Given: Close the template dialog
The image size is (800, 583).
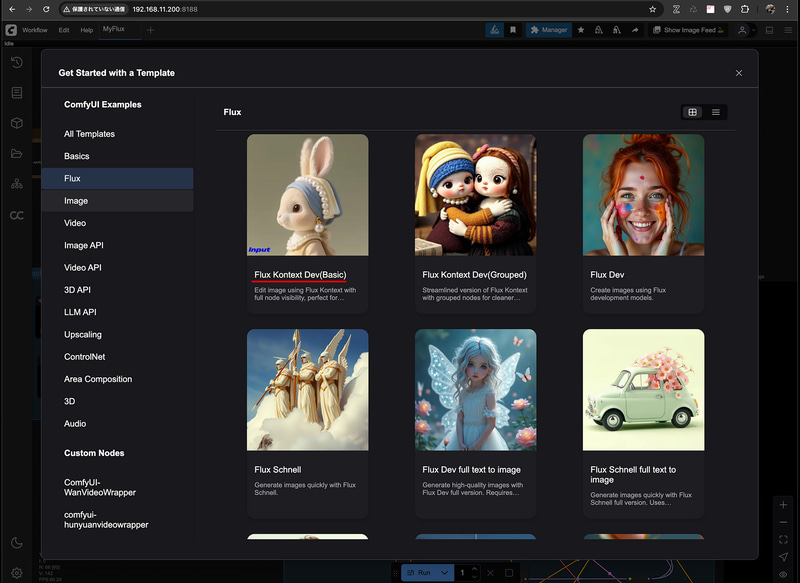Looking at the screenshot, I should pyautogui.click(x=739, y=73).
